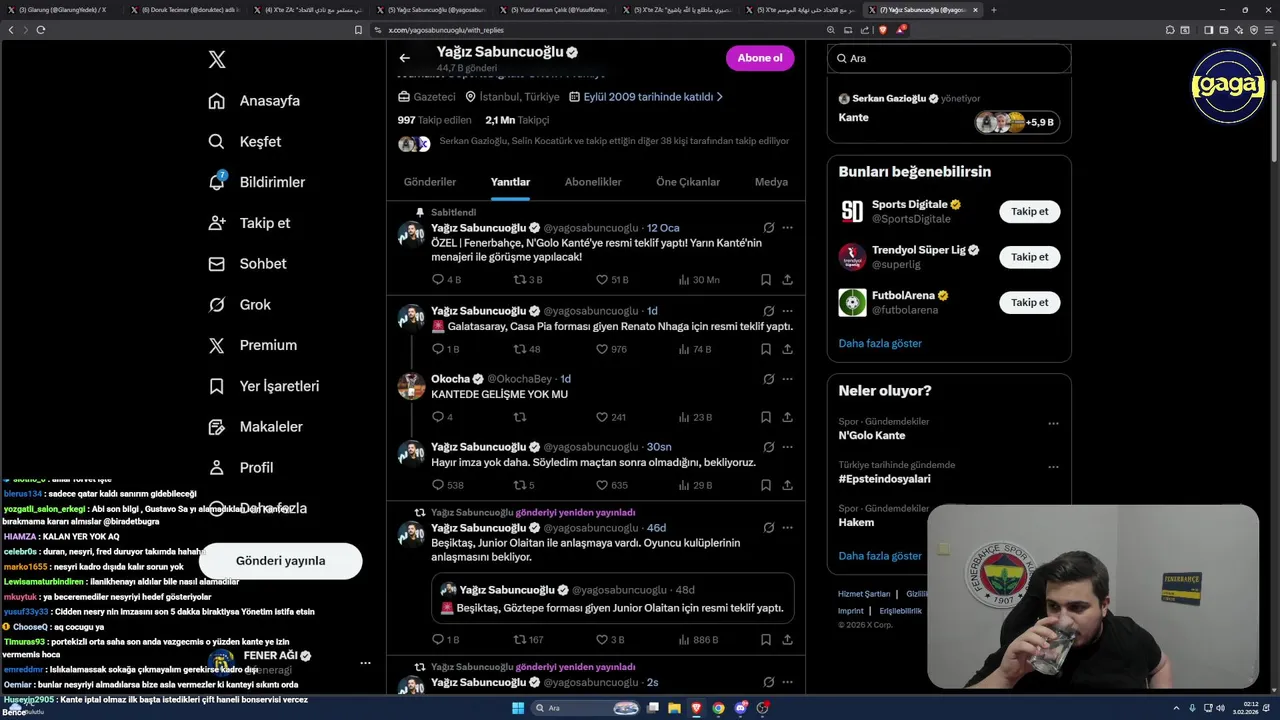Reply to Okocha's tweet
The height and width of the screenshot is (720, 1280).
click(438, 417)
